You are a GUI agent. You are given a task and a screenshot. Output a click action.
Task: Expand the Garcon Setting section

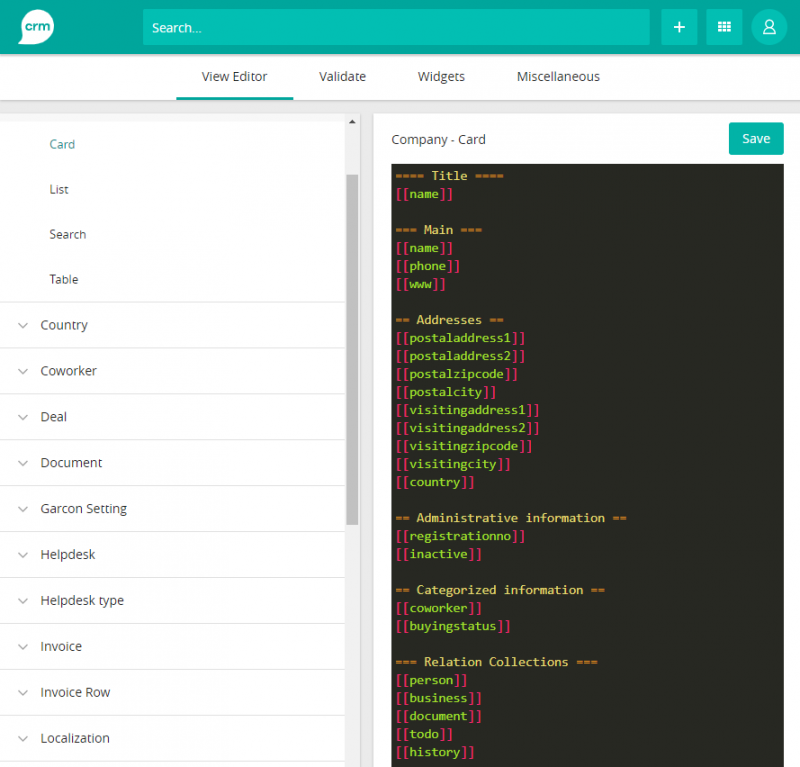pyautogui.click(x=83, y=509)
